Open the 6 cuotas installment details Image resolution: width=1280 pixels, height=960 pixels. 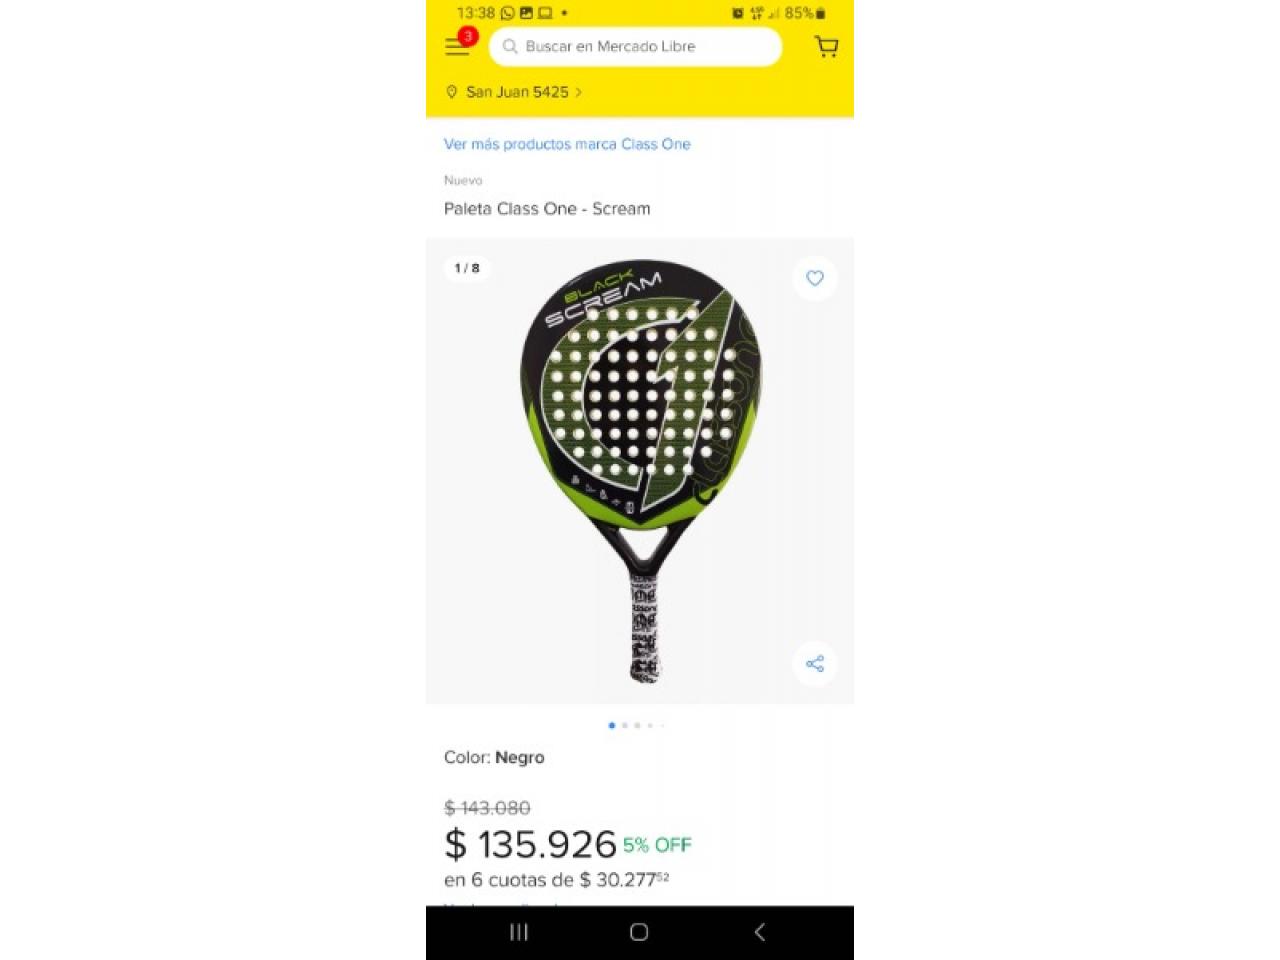tap(556, 880)
